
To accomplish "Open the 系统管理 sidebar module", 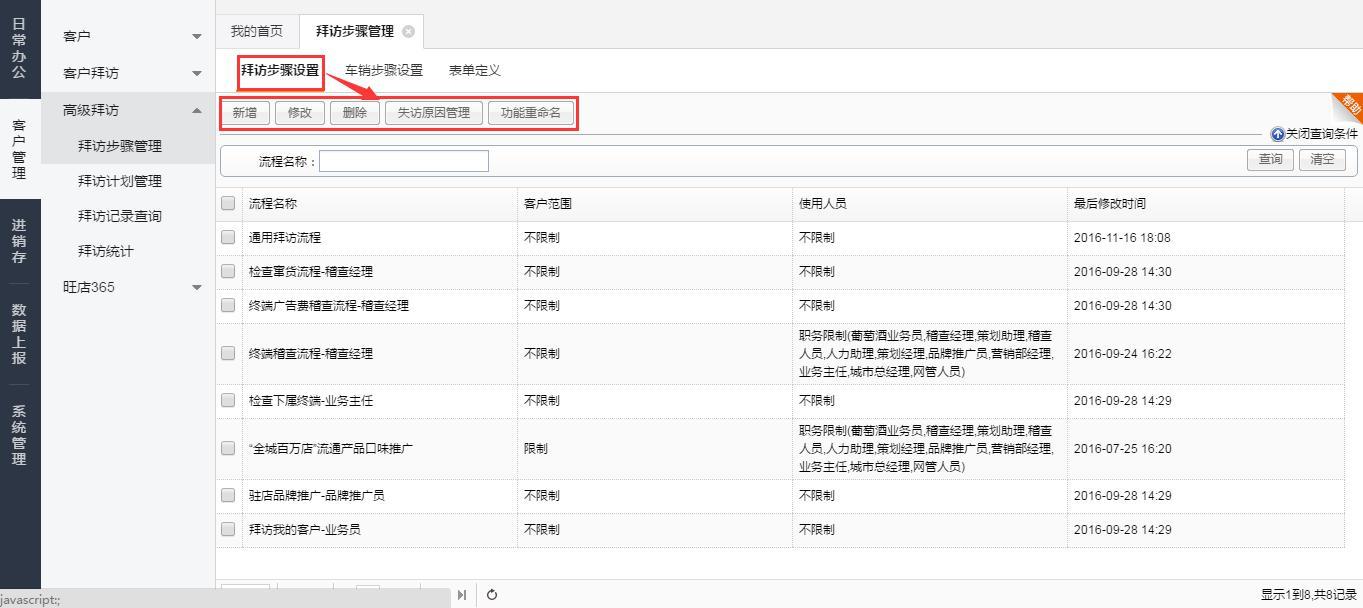I will [19, 435].
